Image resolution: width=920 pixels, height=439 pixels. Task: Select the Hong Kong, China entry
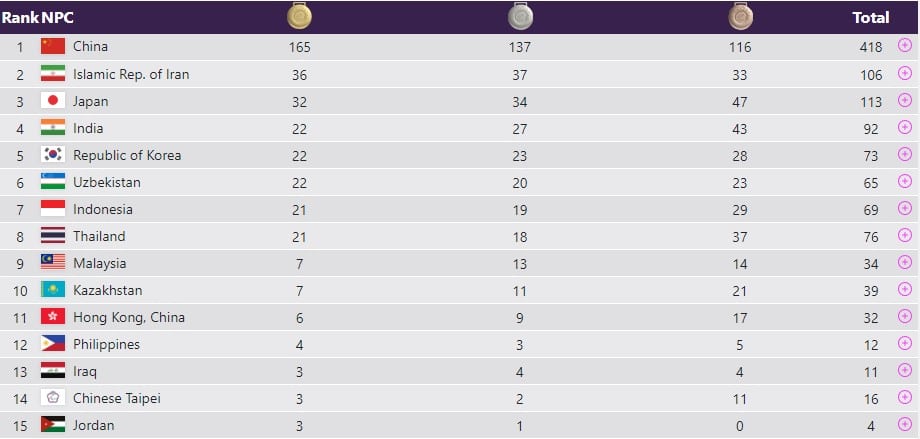[129, 317]
